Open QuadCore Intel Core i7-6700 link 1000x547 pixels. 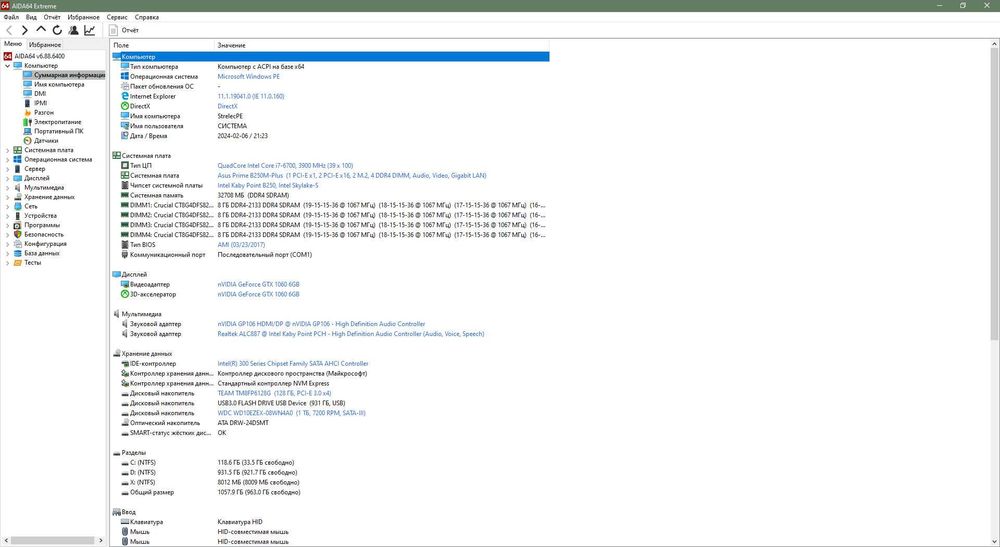coord(285,166)
